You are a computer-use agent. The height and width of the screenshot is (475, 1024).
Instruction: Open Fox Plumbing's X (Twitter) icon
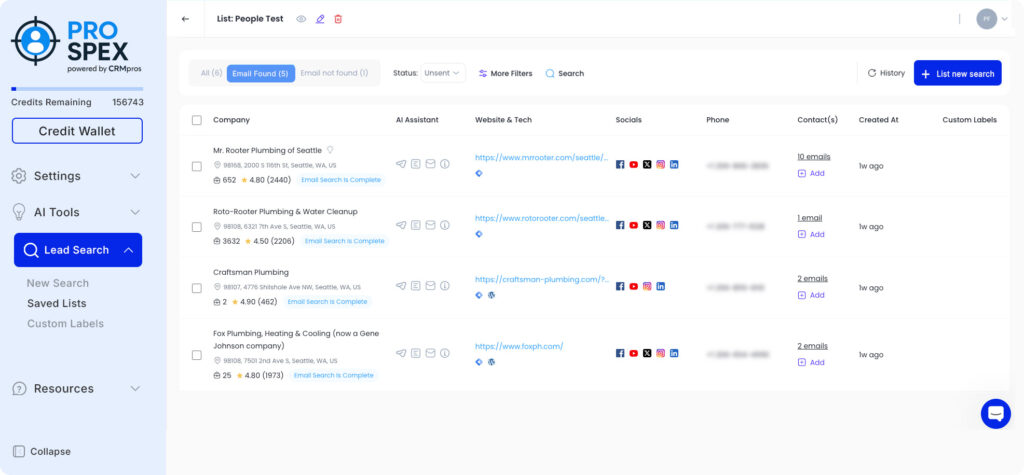pyautogui.click(x=647, y=353)
